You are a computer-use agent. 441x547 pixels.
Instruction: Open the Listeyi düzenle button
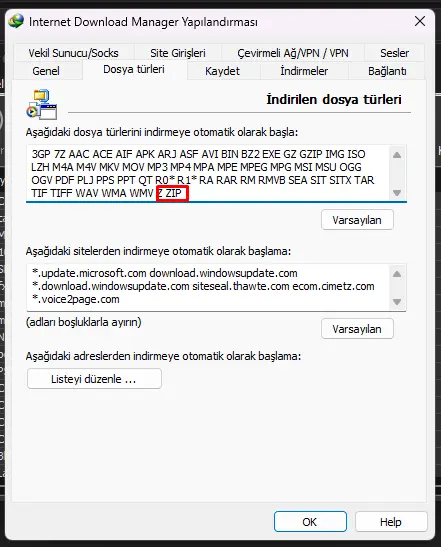pos(94,379)
